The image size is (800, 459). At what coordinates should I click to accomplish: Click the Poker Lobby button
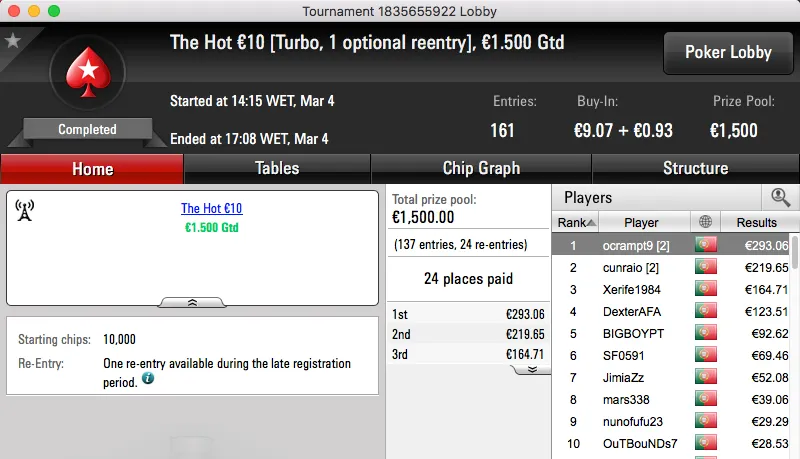727,53
